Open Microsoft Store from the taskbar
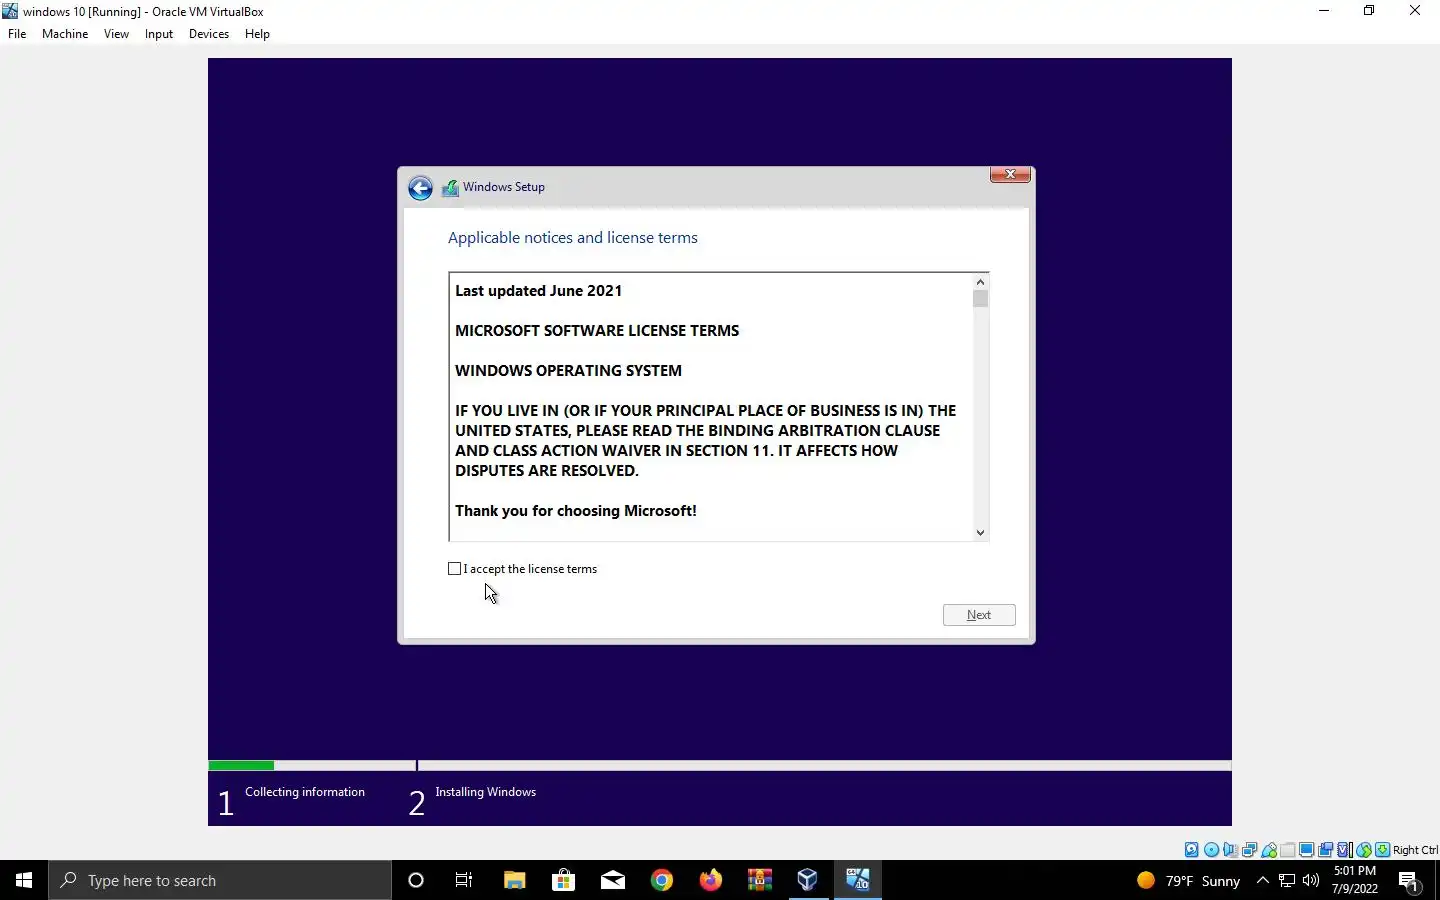 click(563, 880)
